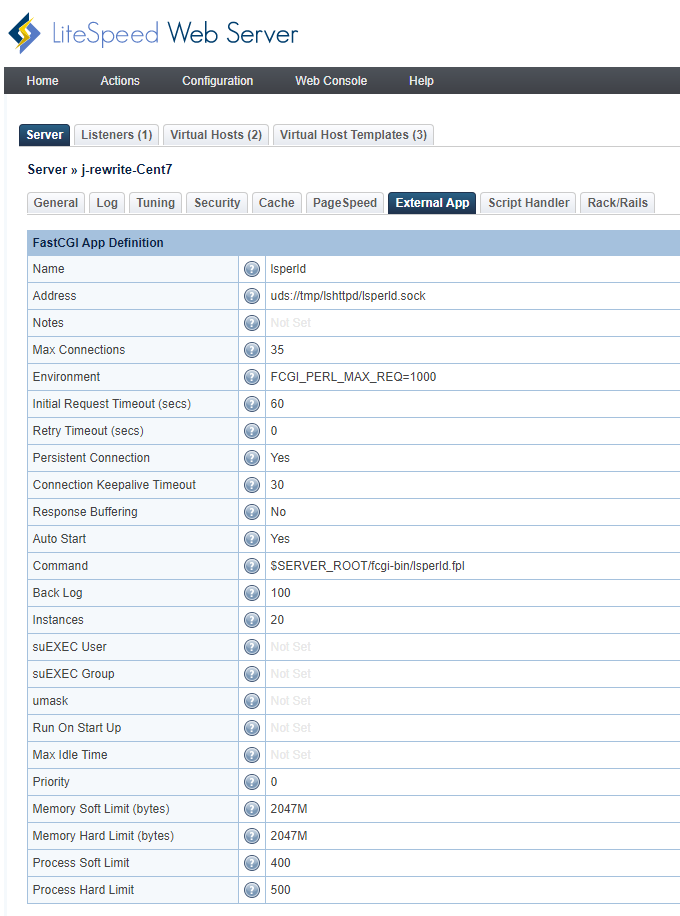The image size is (680, 916).
Task: View help for Connection Keepalive Timeout
Action: click(252, 485)
